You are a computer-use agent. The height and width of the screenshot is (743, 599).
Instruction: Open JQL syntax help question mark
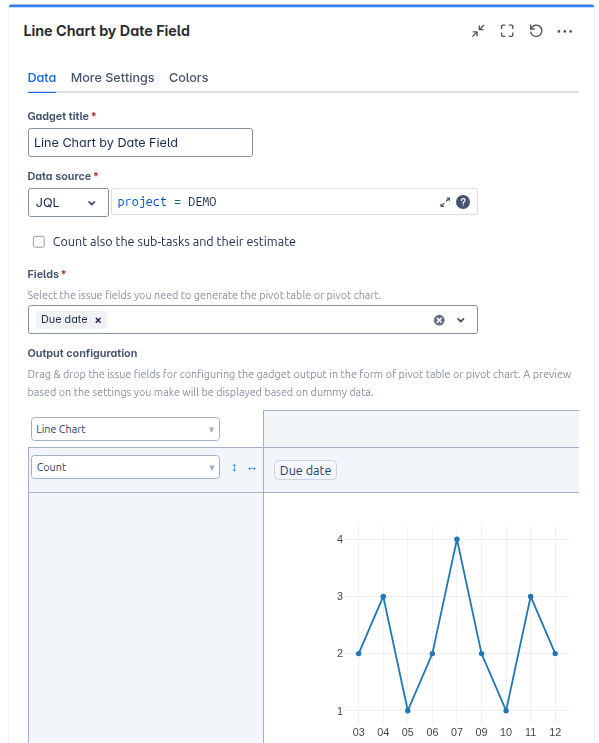point(463,202)
